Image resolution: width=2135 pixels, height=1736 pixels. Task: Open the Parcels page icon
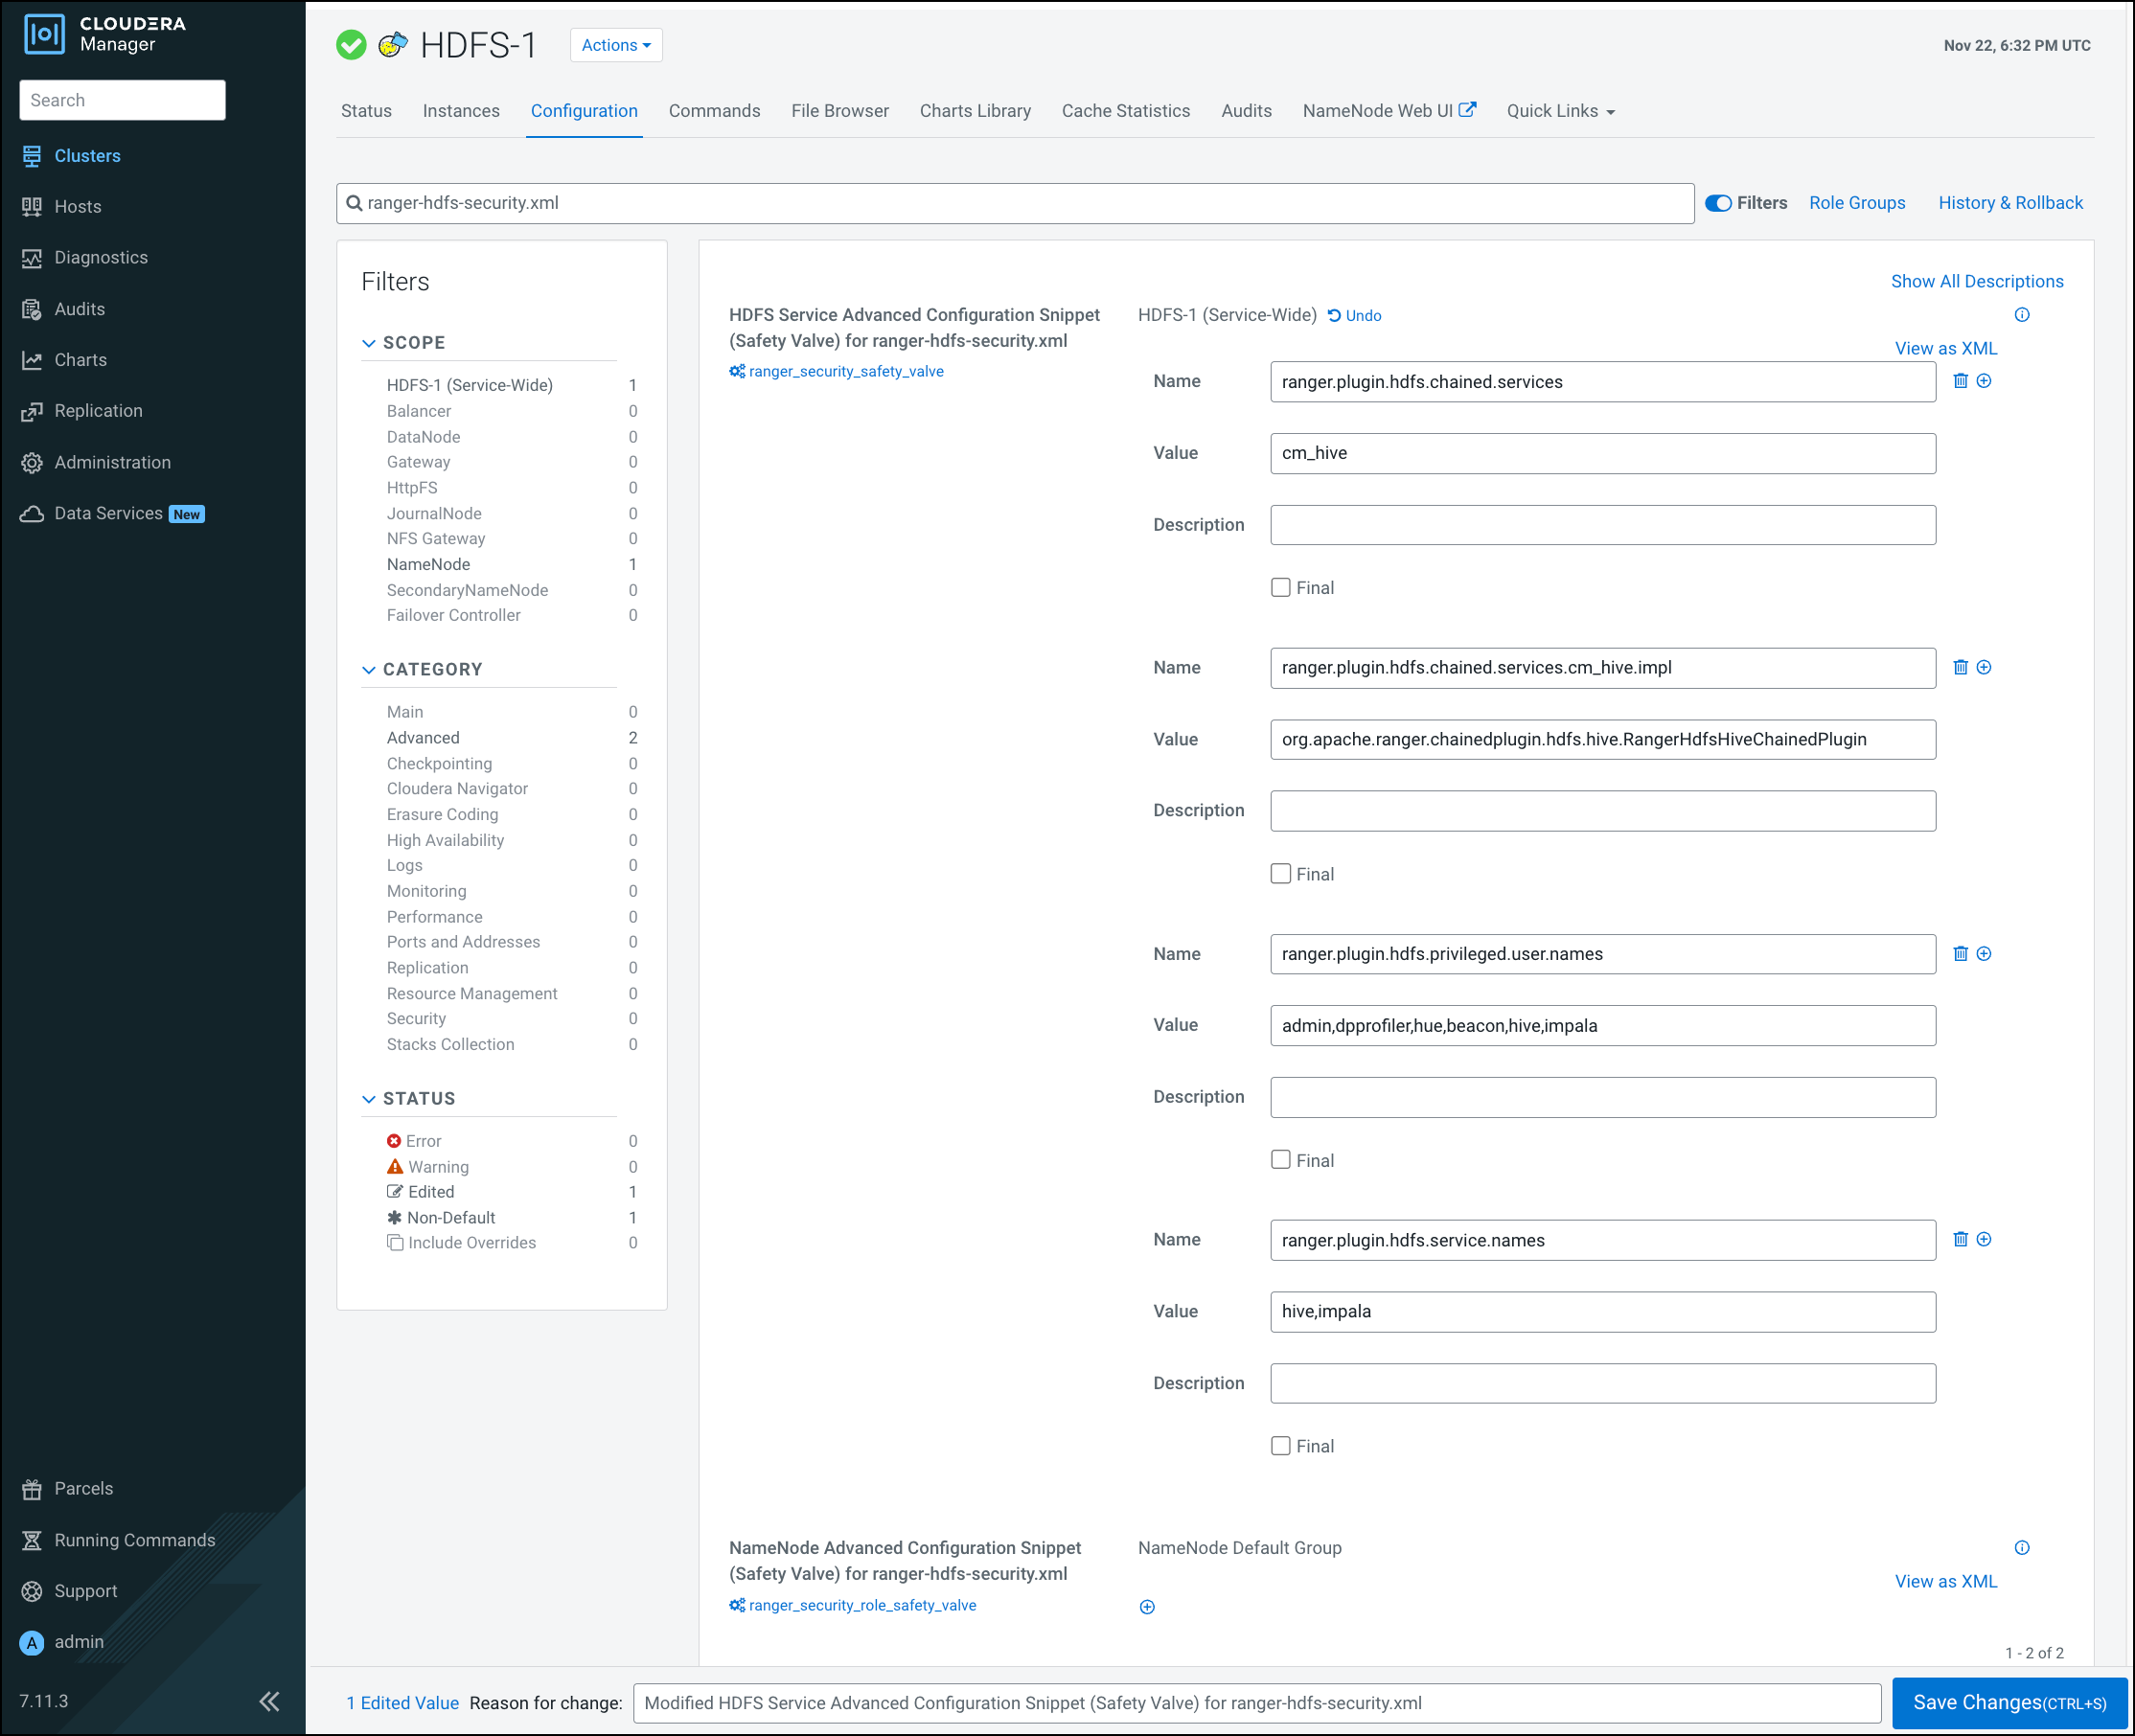tap(32, 1489)
